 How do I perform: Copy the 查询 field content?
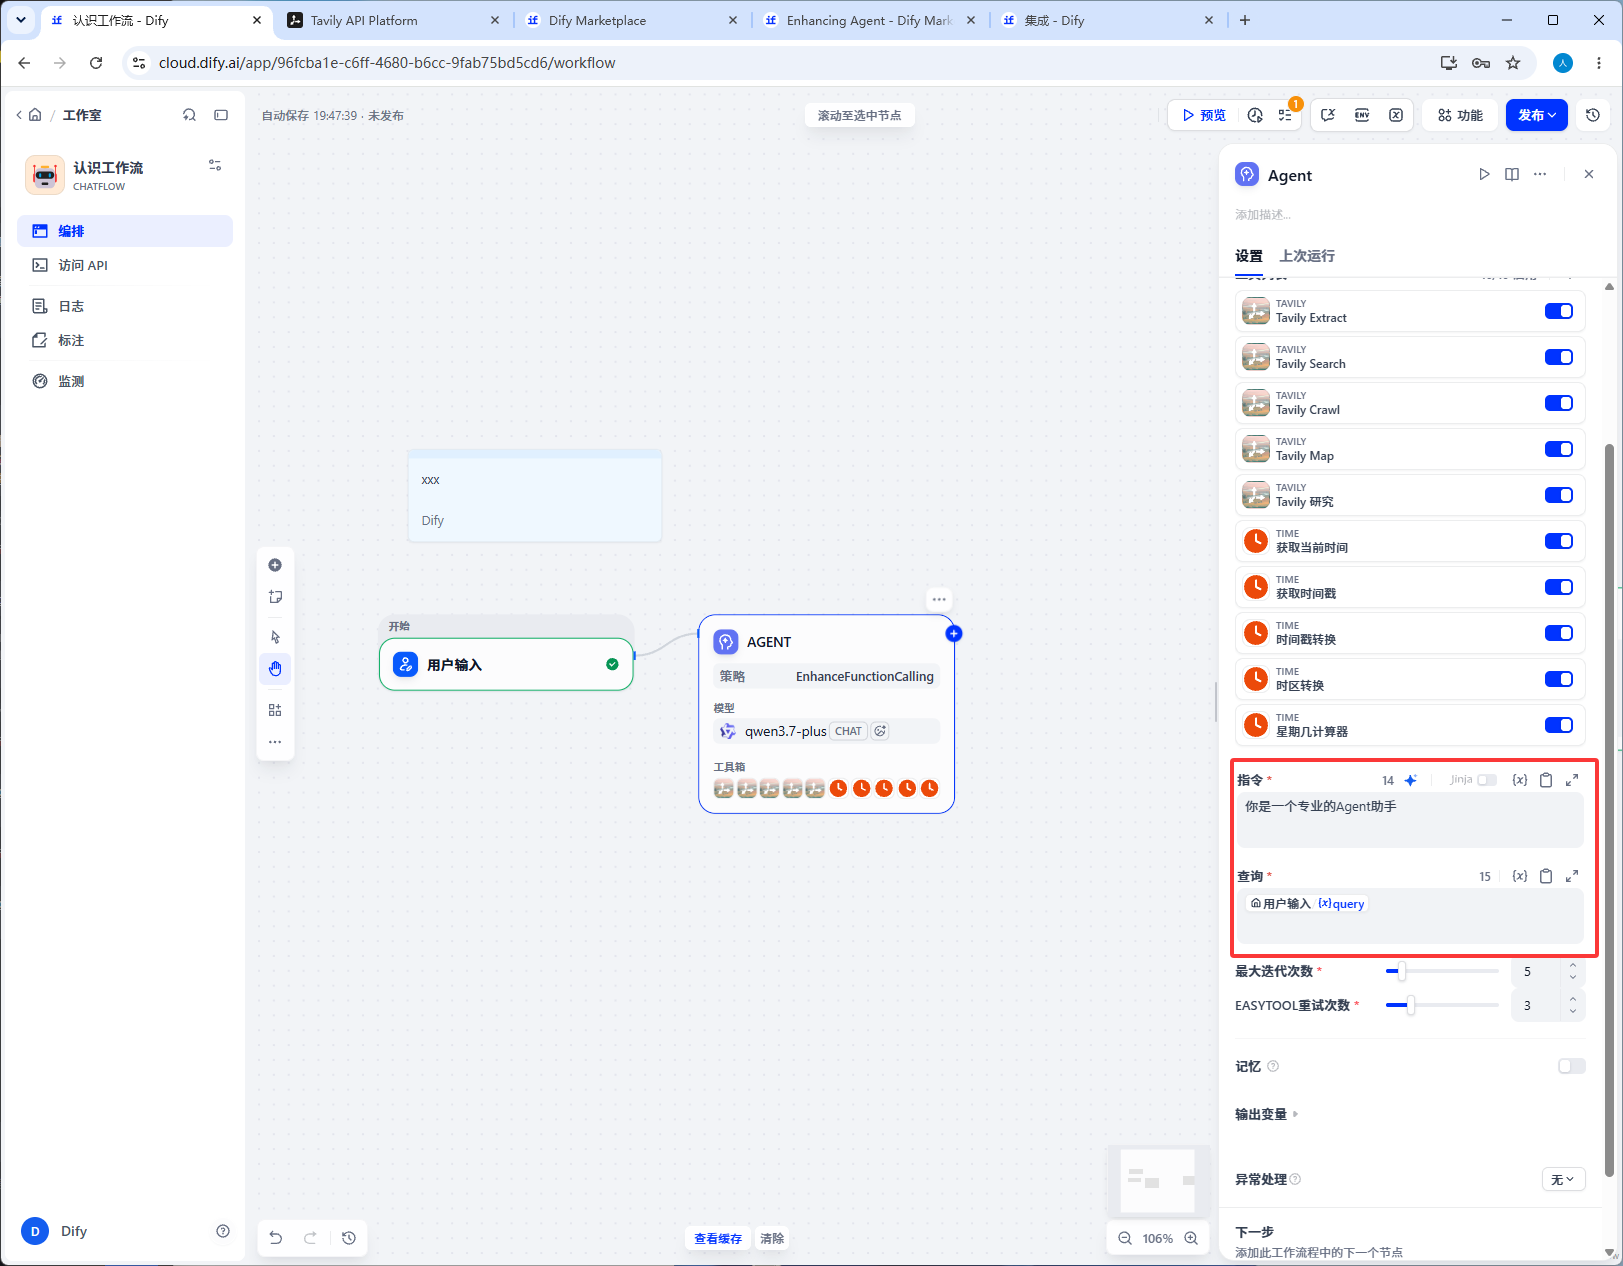click(x=1546, y=876)
